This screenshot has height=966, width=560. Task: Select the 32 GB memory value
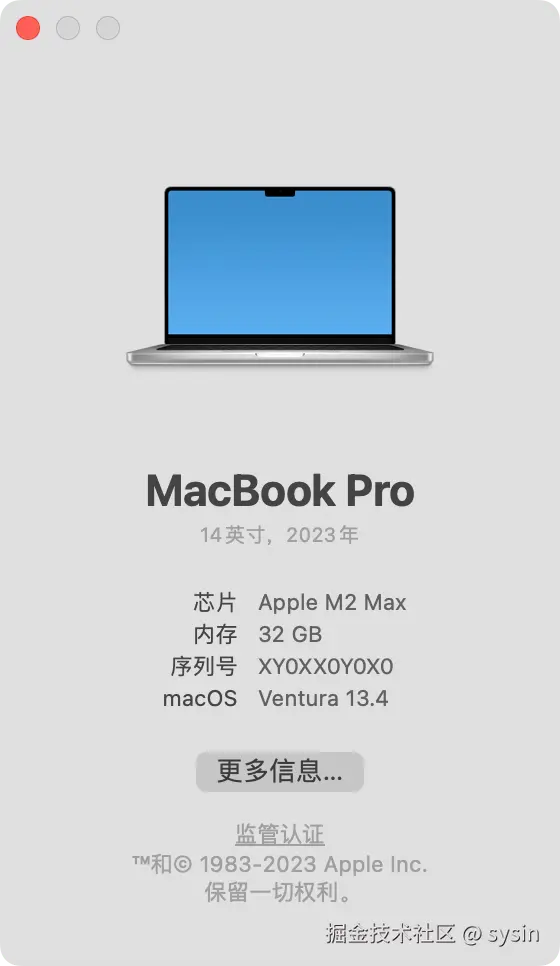coord(290,635)
